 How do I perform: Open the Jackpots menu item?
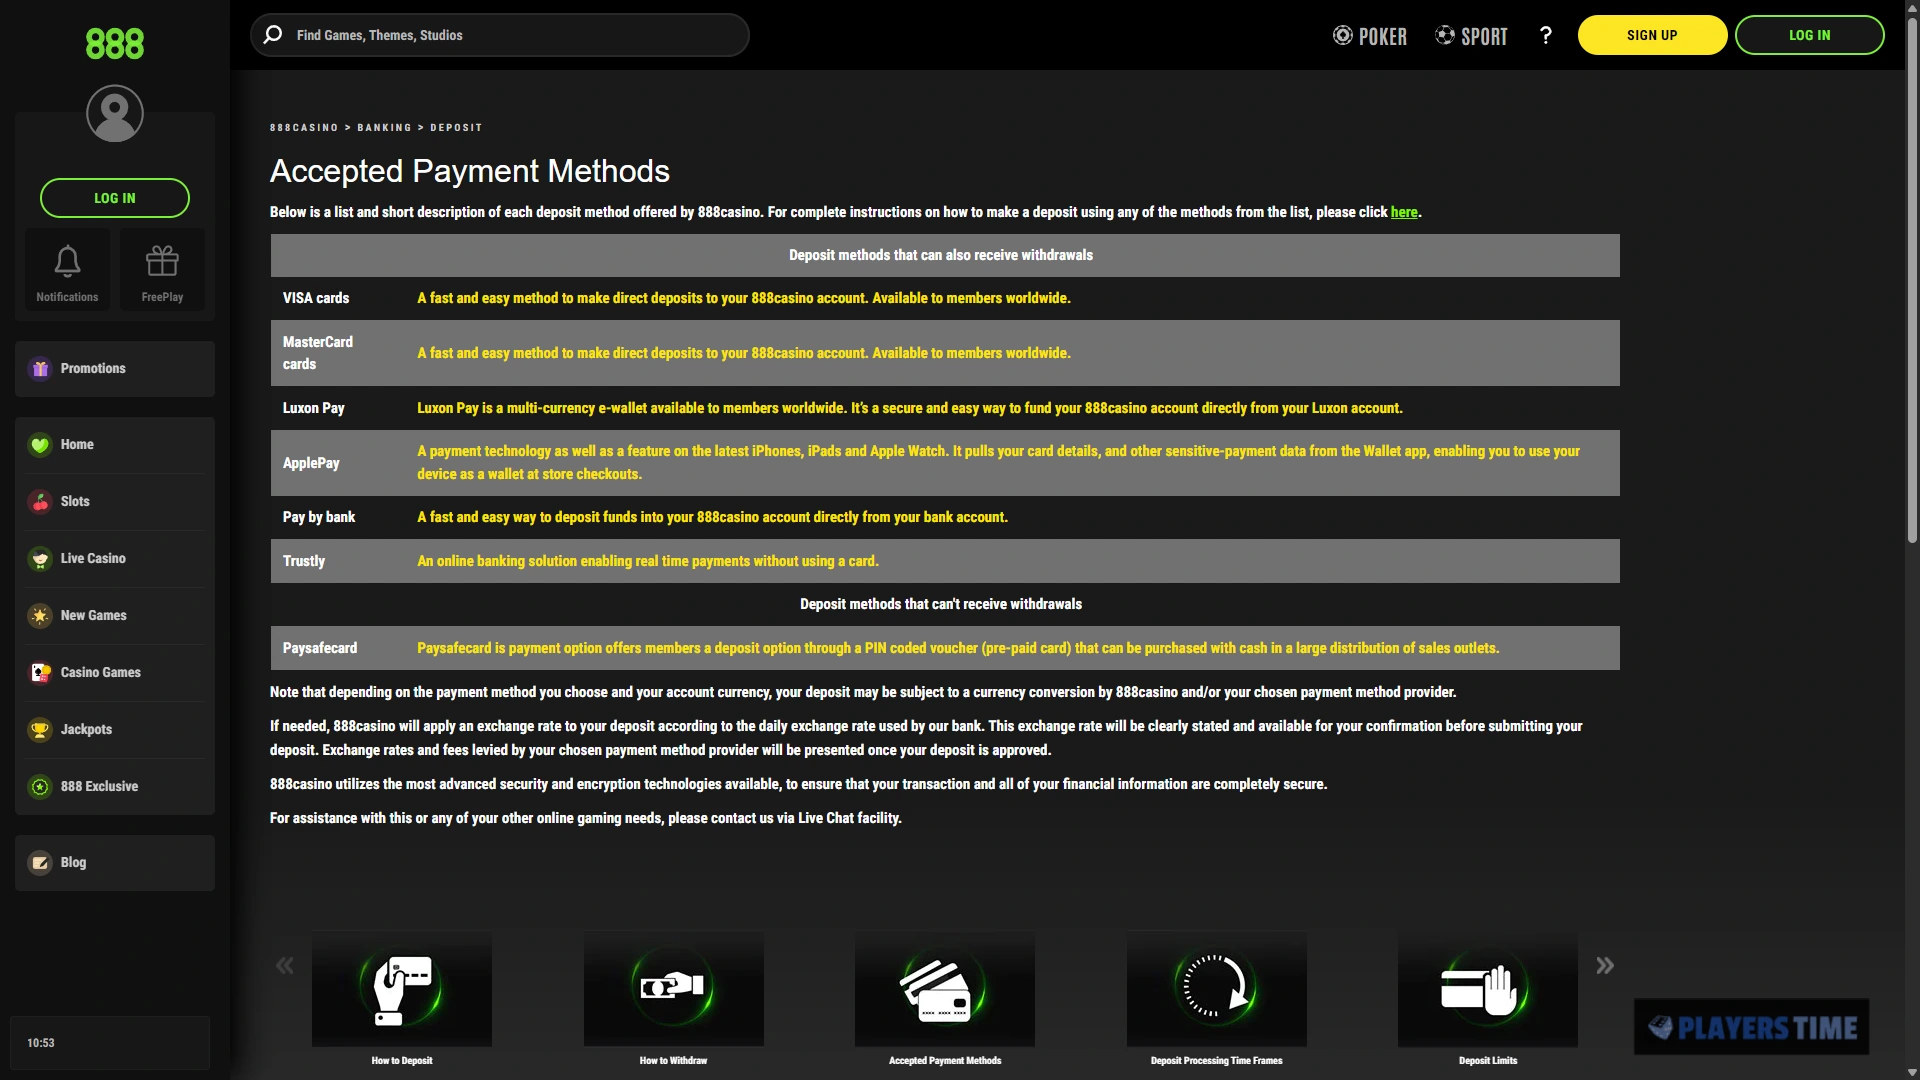click(x=115, y=730)
